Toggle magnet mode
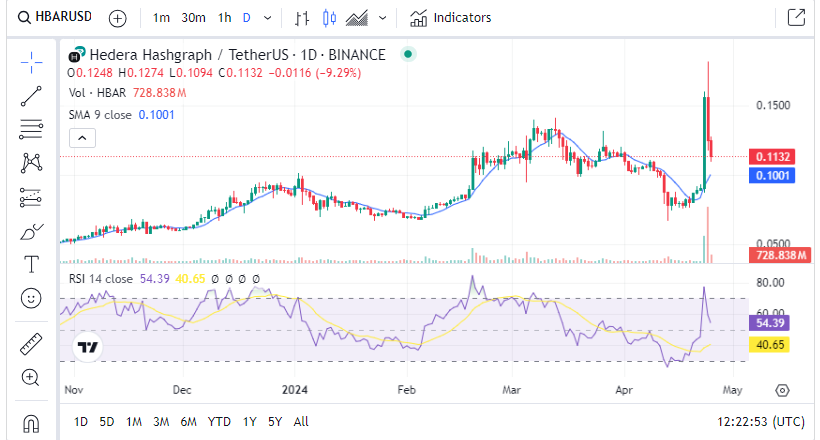The width and height of the screenshot is (820, 440). (31, 423)
